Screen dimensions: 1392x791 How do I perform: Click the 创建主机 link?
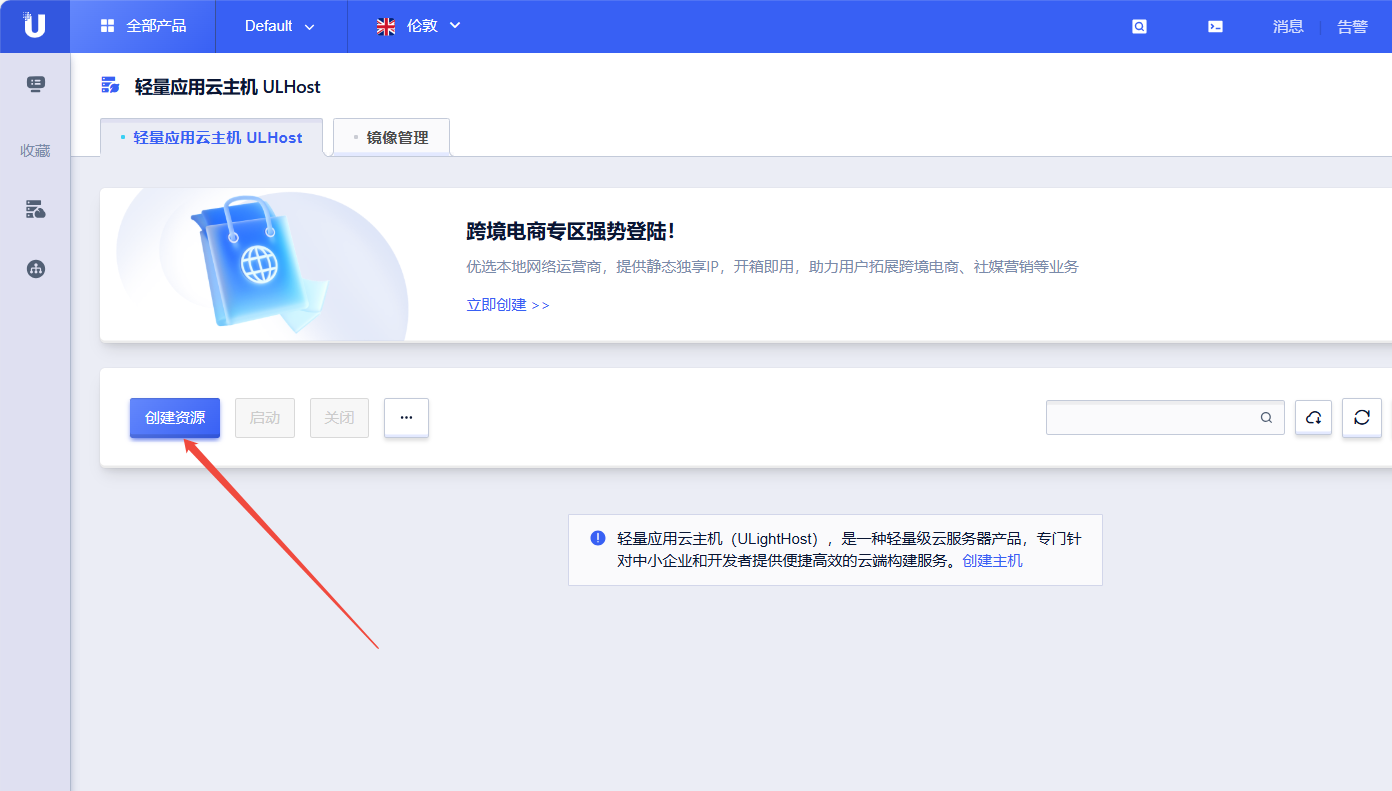click(x=992, y=561)
